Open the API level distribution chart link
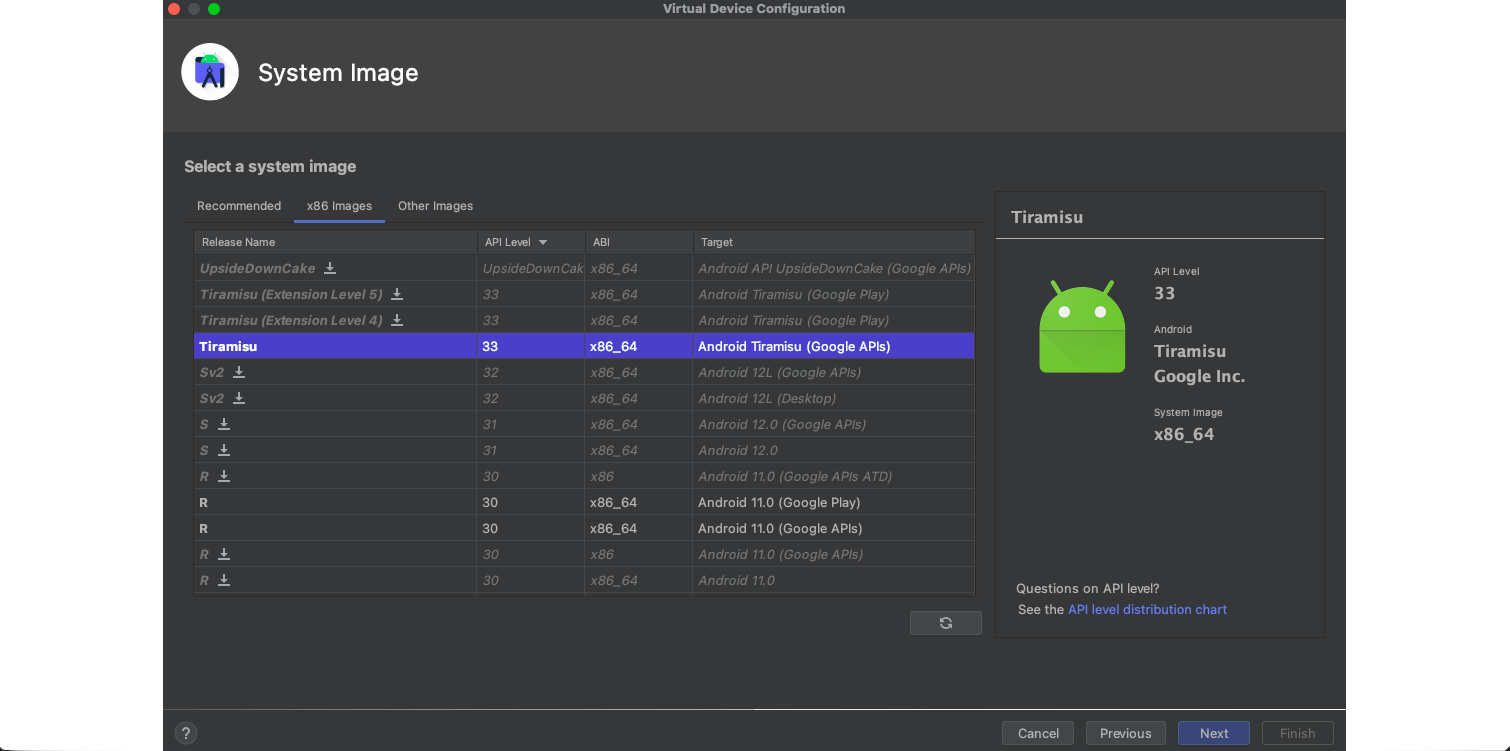This screenshot has width=1510, height=751. (1147, 609)
